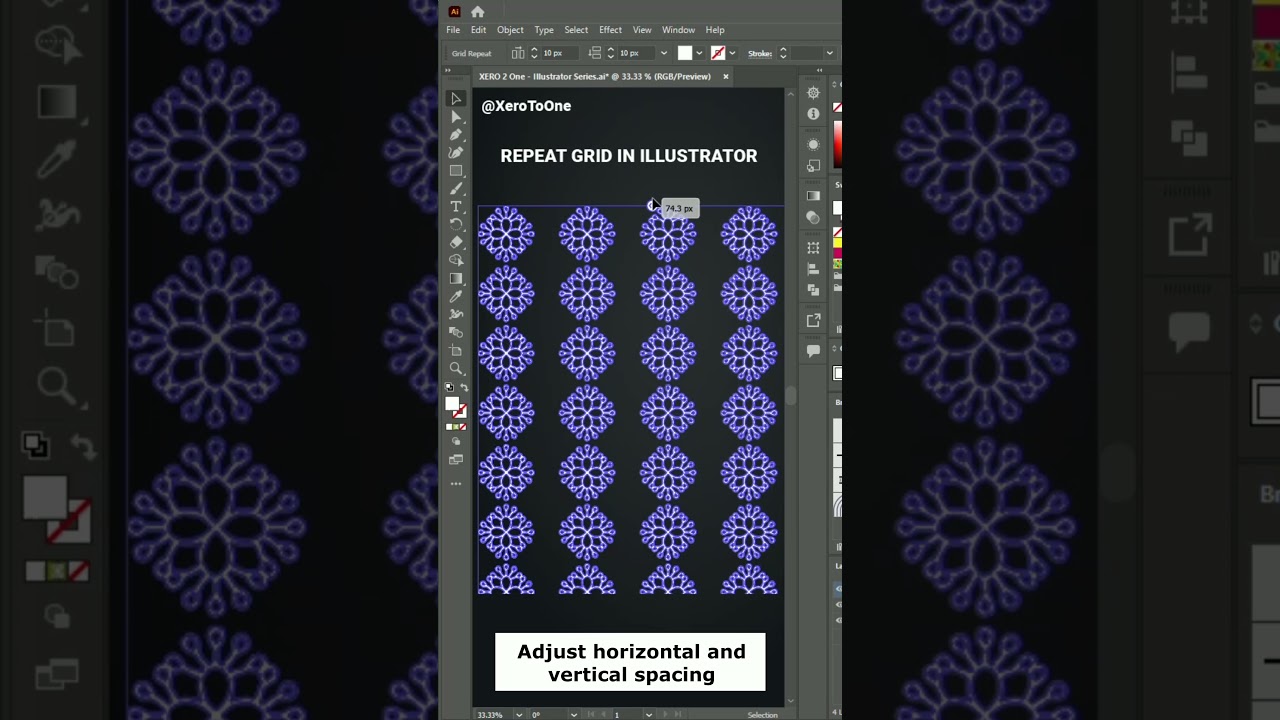Open the Window menu
The height and width of the screenshot is (720, 1280).
click(x=678, y=30)
